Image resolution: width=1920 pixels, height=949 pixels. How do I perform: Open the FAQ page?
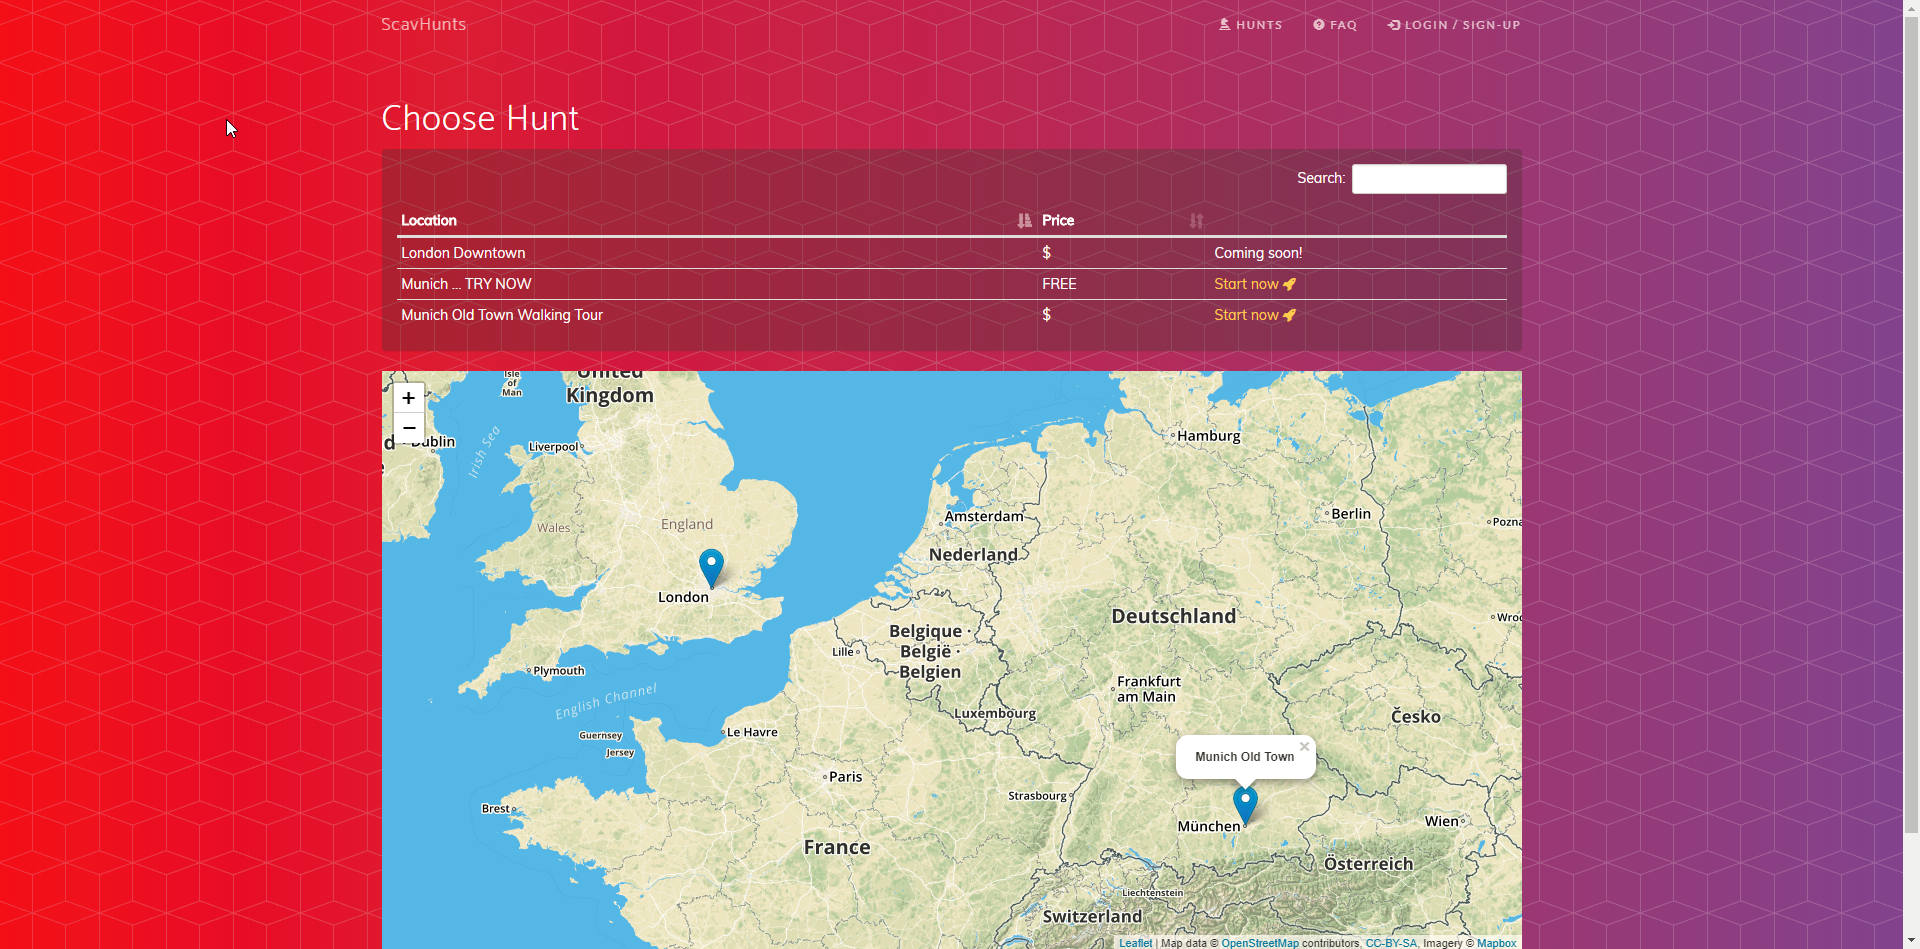click(1335, 25)
